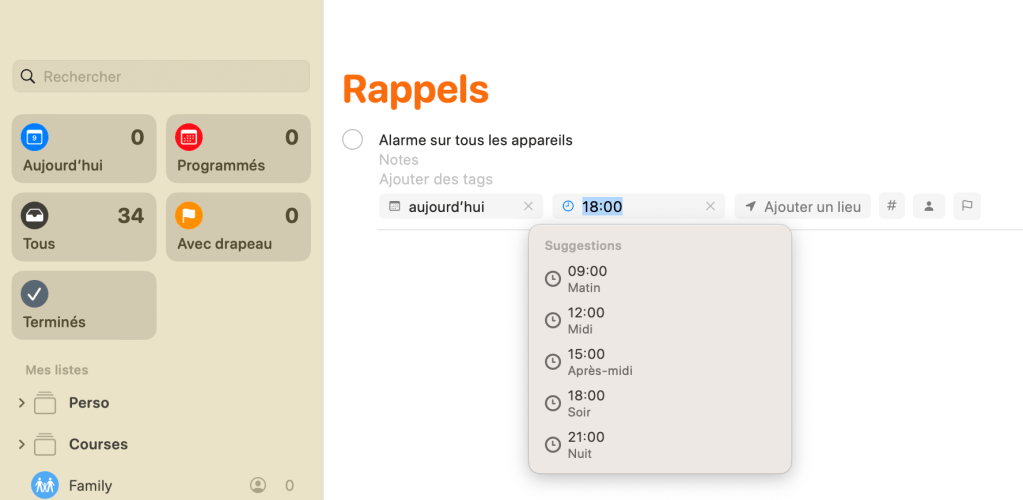The image size is (1023, 500).
Task: Click the Rechercher search field
Action: pos(161,76)
